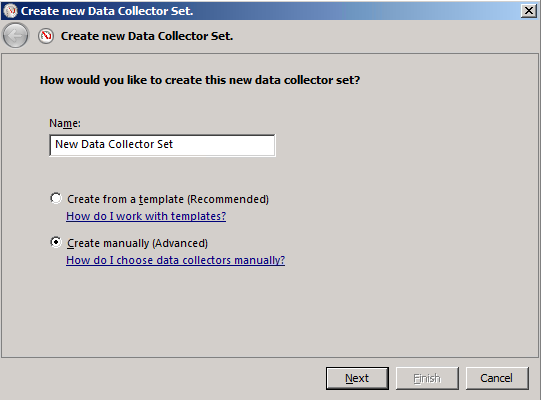This screenshot has width=541, height=400.
Task: Open 'How do I work with templates?' link
Action: pyautogui.click(x=146, y=216)
